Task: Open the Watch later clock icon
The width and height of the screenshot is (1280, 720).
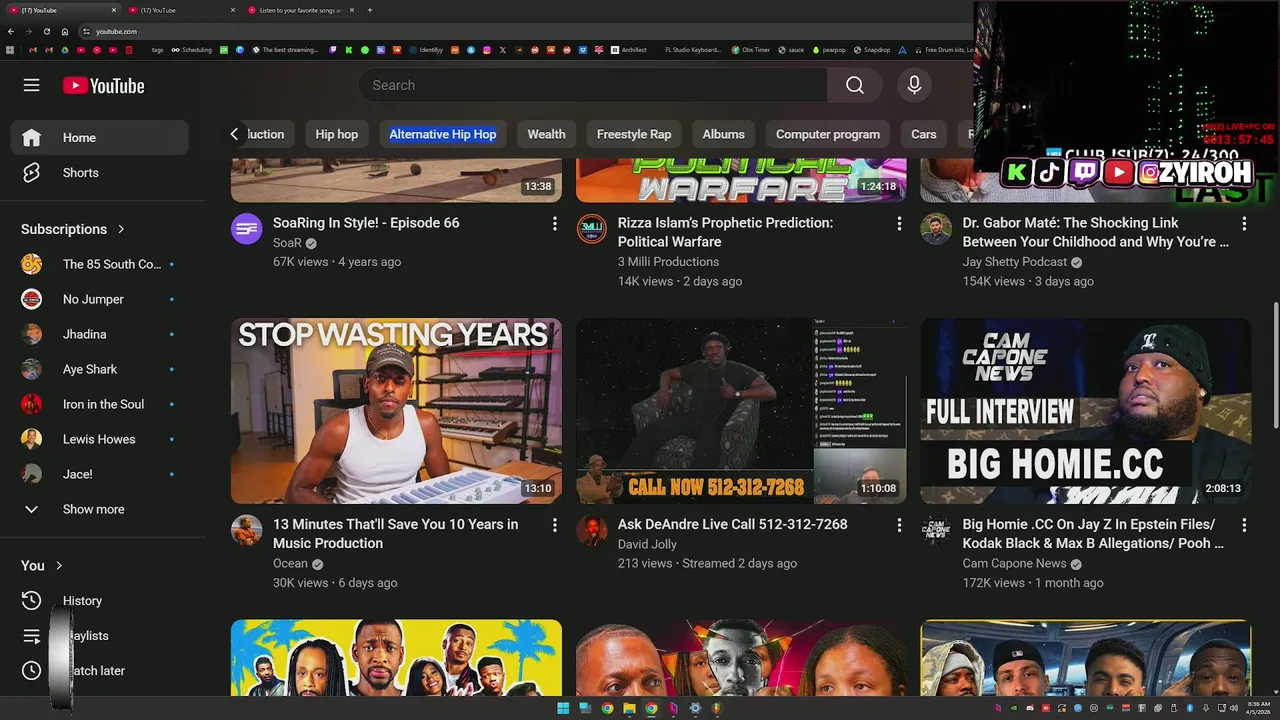Action: tap(31, 670)
